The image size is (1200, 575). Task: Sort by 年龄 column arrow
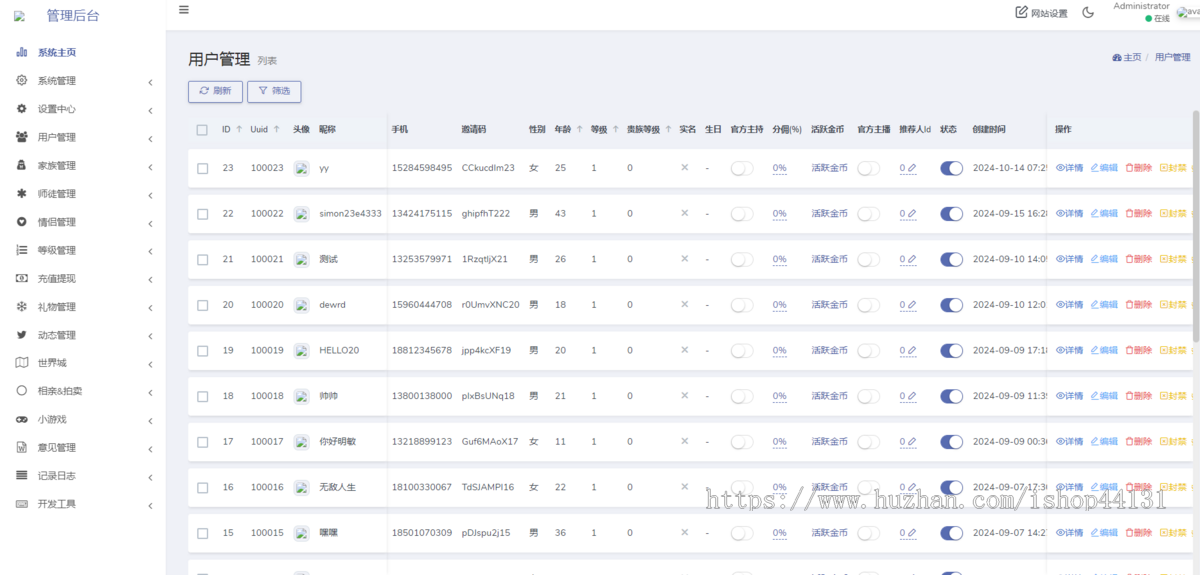point(579,130)
